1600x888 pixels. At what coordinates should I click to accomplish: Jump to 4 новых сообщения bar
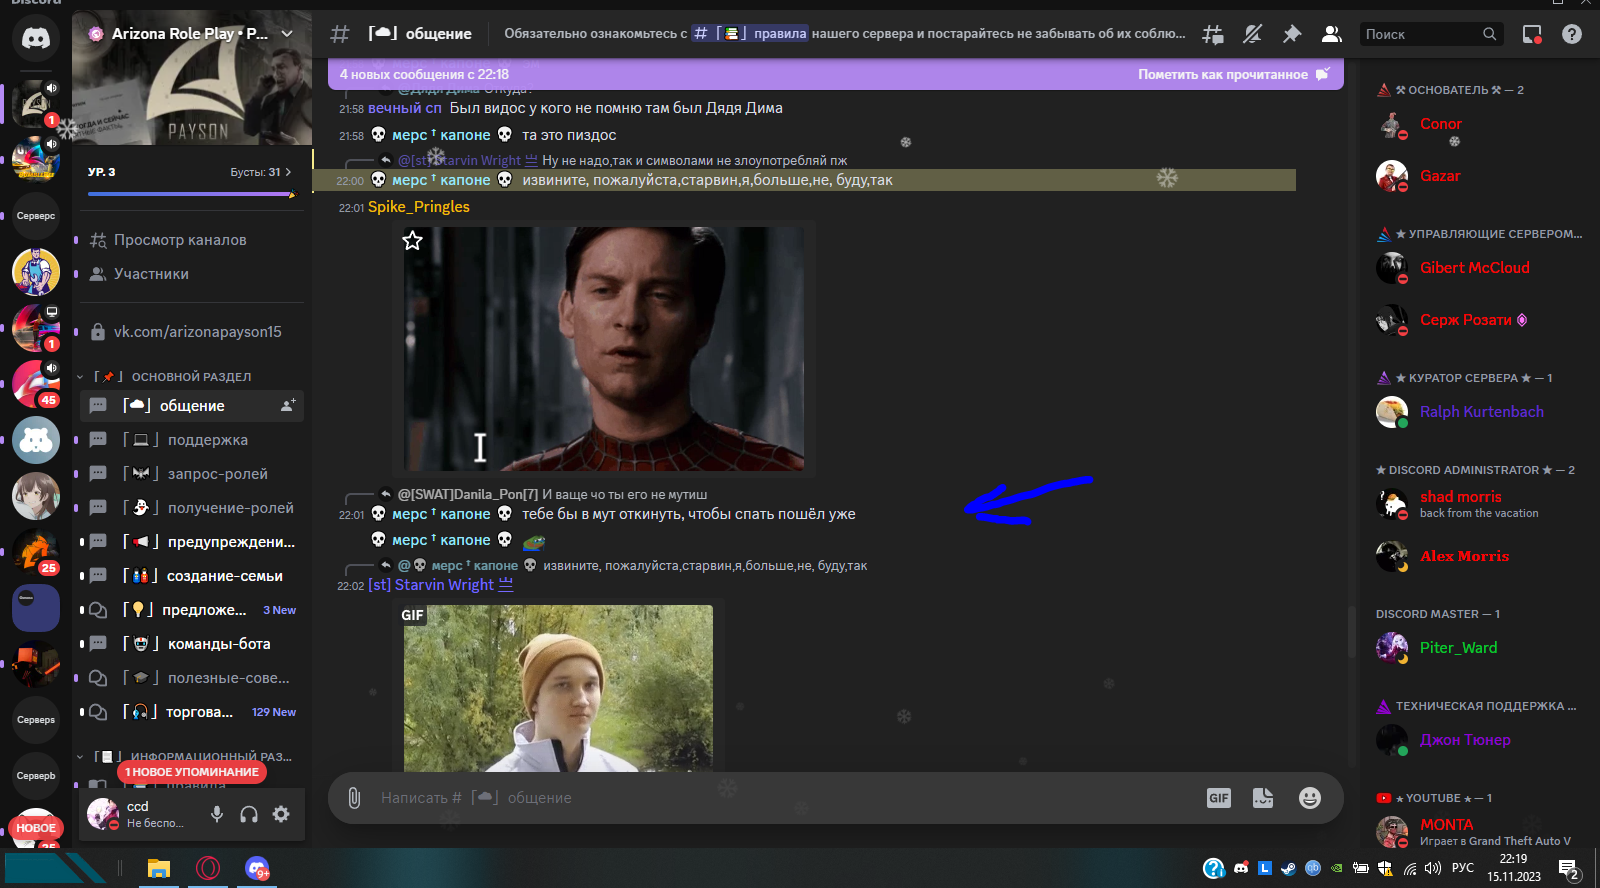pos(423,75)
